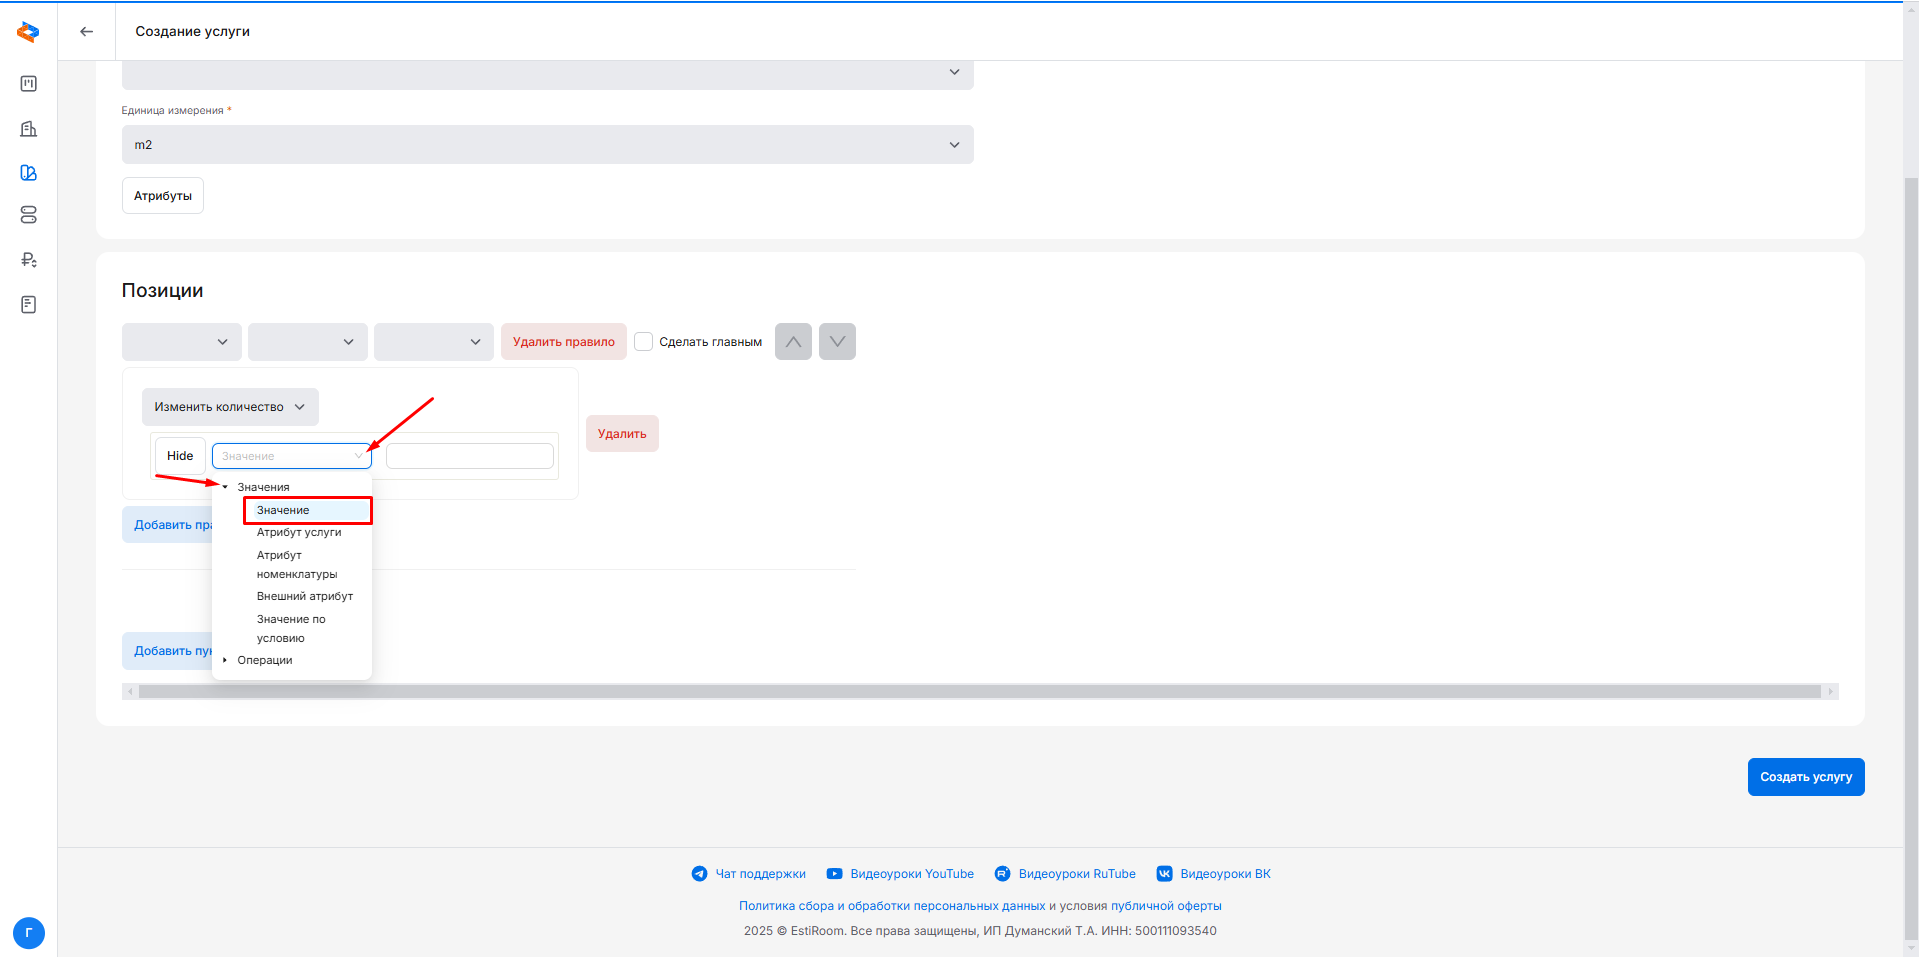Open the buildings sidebar icon
Screen dimensions: 1919x957
(x=28, y=129)
